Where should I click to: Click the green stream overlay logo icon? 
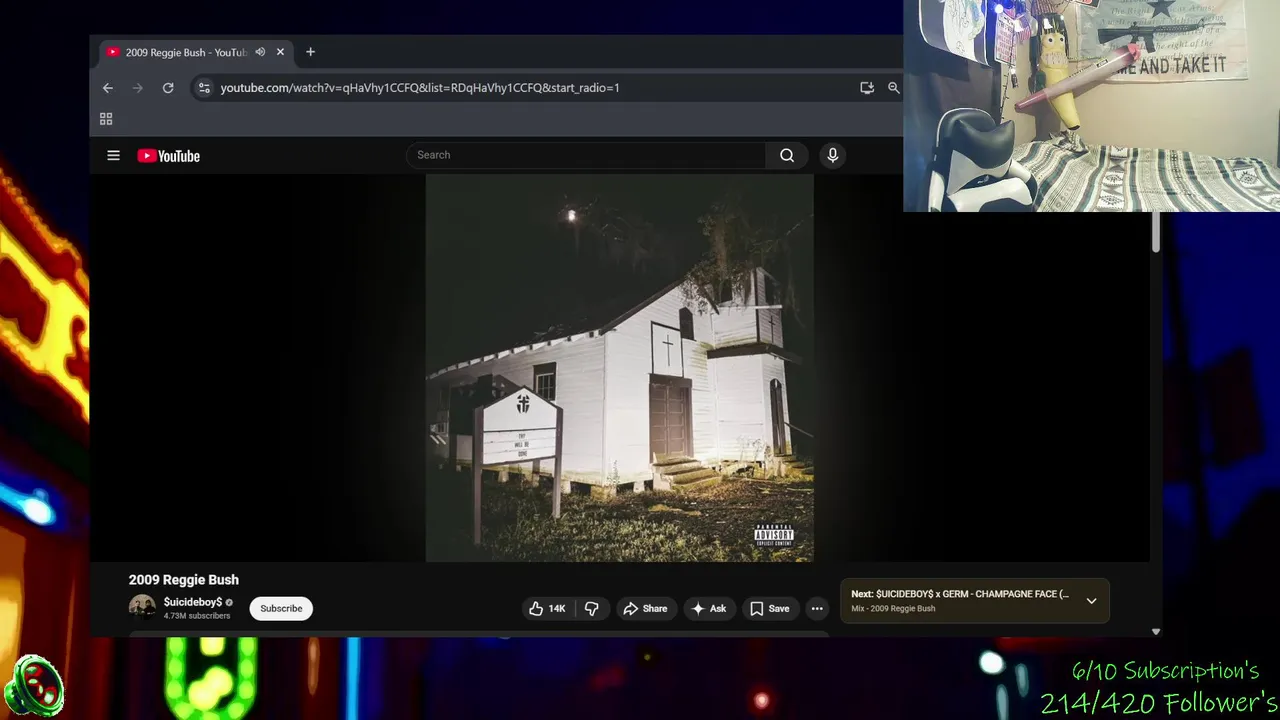[x=34, y=687]
